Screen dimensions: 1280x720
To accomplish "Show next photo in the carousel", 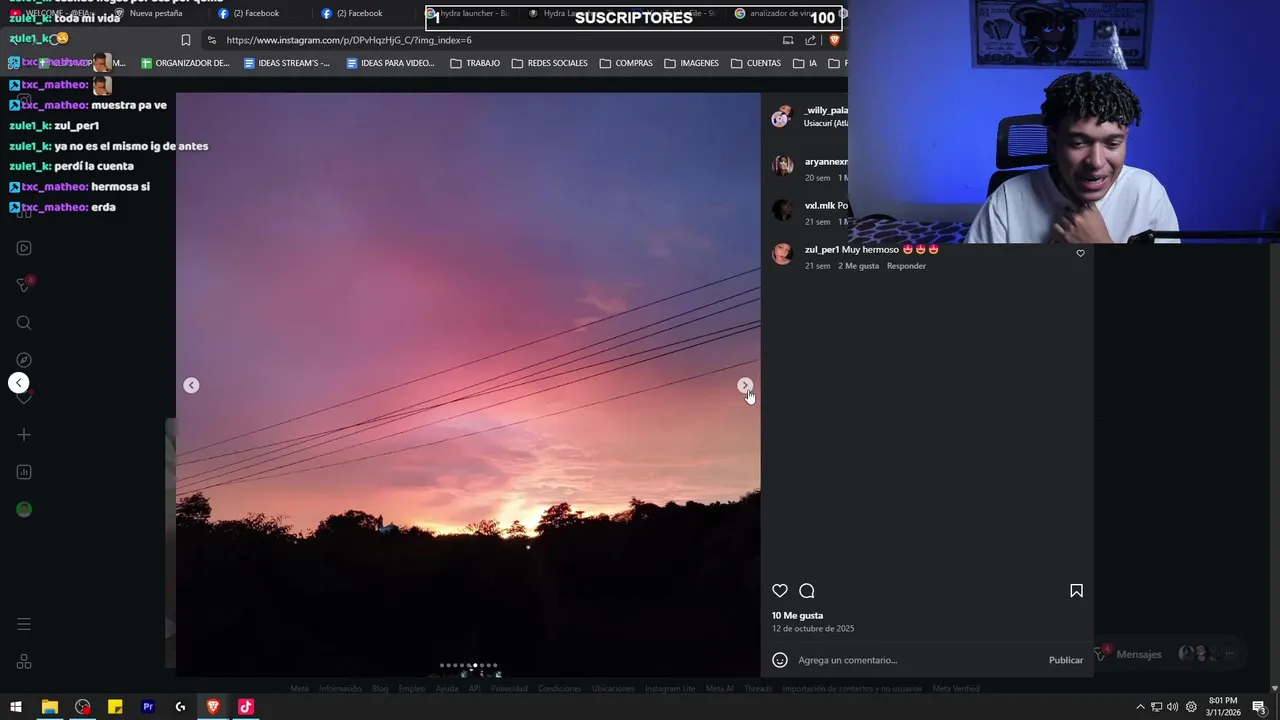I will tap(745, 385).
